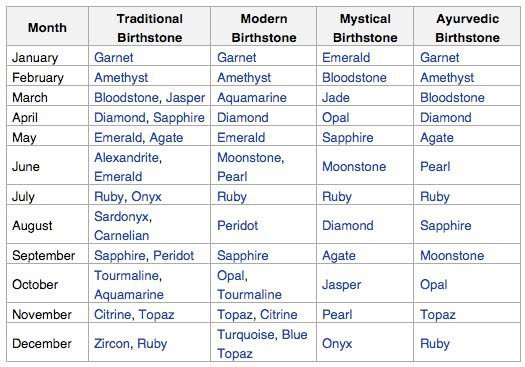Open Moonstone in September's Ayurvedic column
Viewport: 525px width, 367px height.
click(452, 255)
